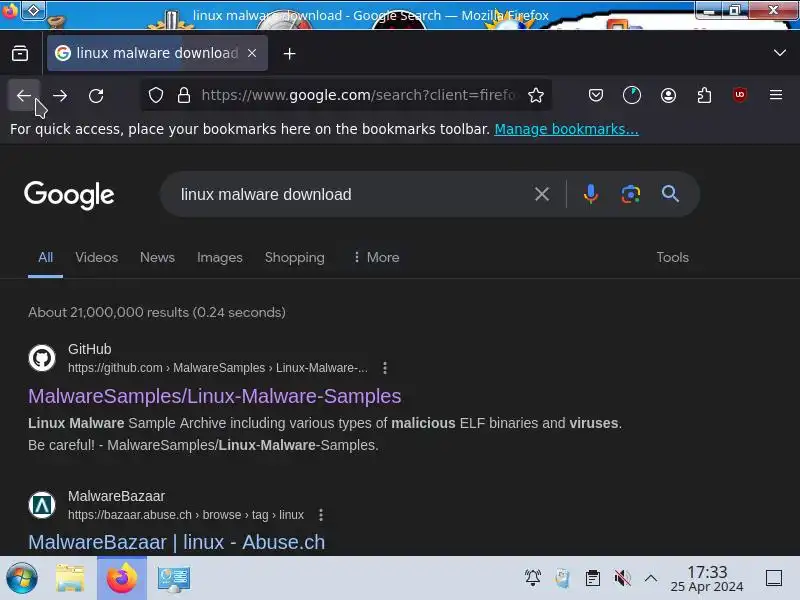
Task: Open notifications bell in tray
Action: (x=533, y=578)
